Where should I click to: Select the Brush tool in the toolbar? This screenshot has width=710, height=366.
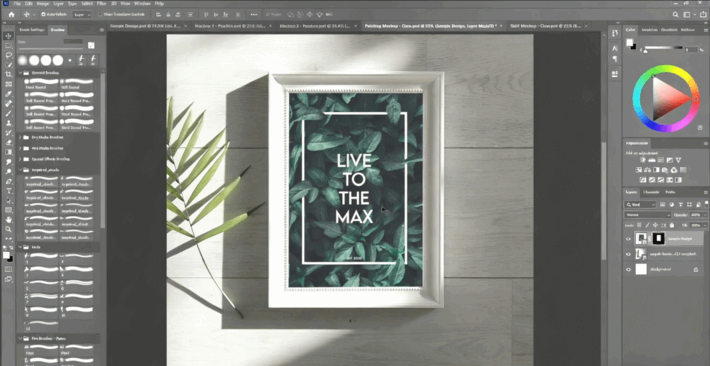[8, 113]
